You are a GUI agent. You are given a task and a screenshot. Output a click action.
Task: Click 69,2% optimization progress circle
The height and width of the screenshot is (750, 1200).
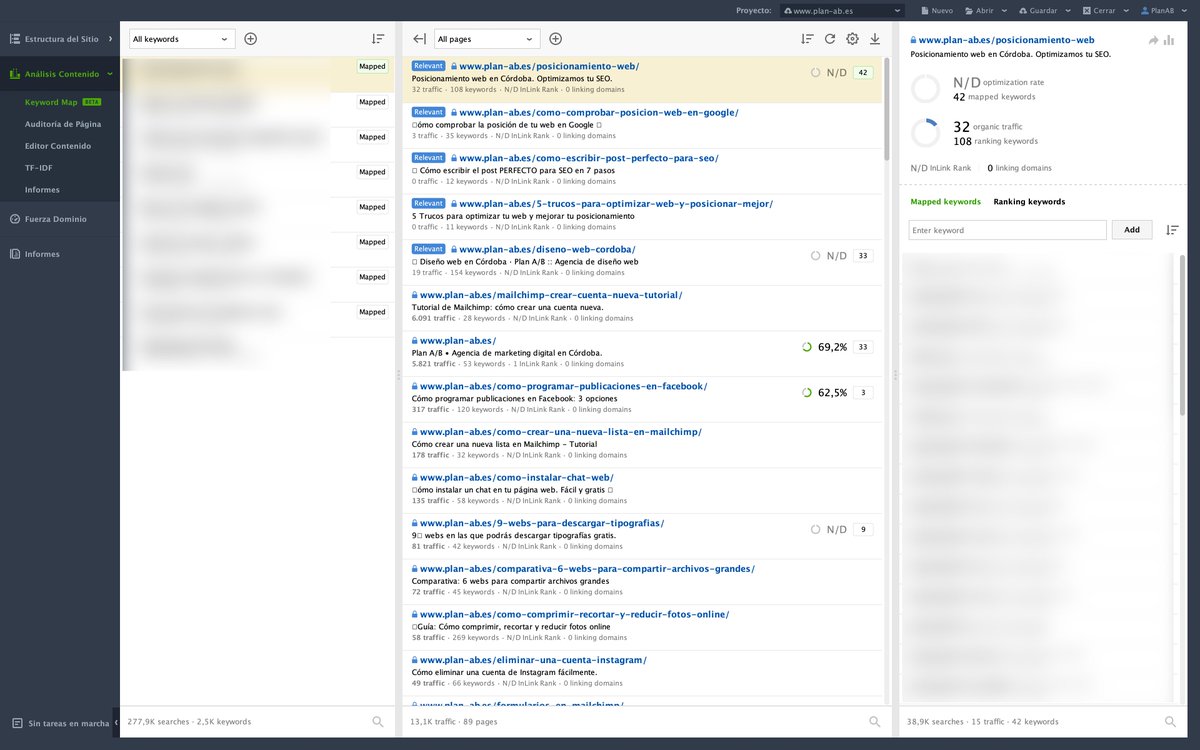tap(807, 347)
